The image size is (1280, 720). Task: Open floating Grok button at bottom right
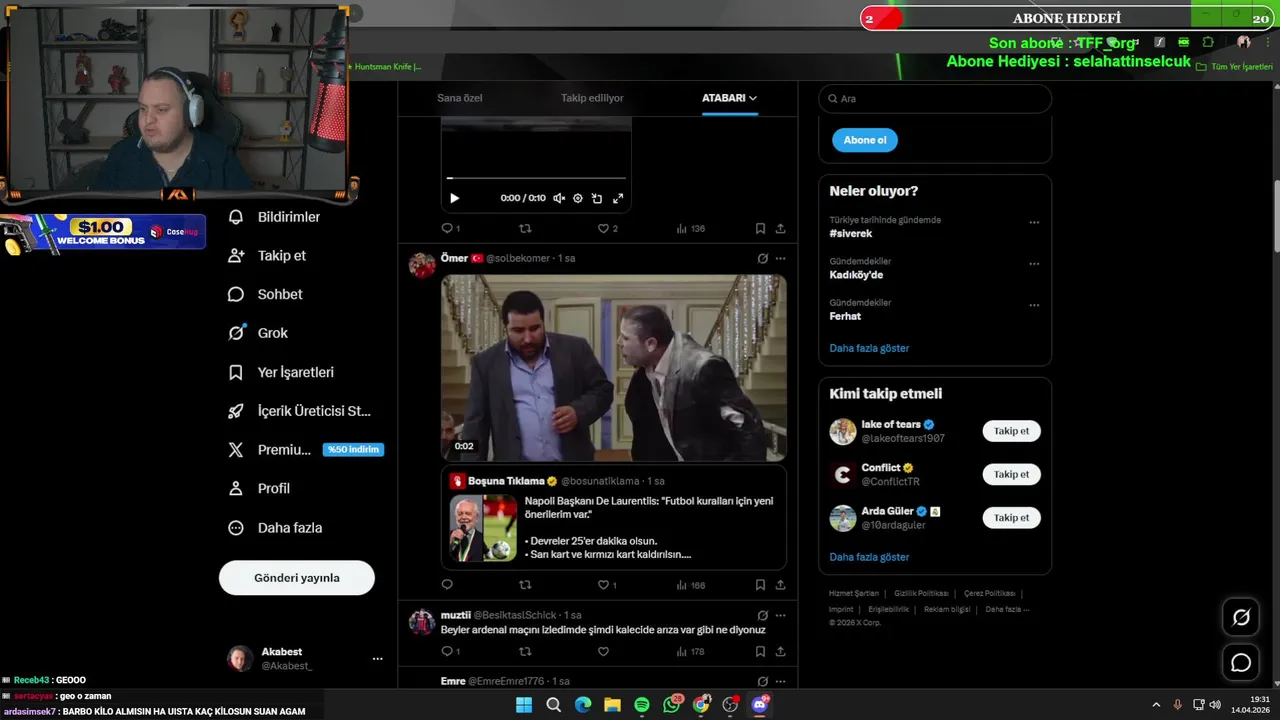[x=1241, y=617]
